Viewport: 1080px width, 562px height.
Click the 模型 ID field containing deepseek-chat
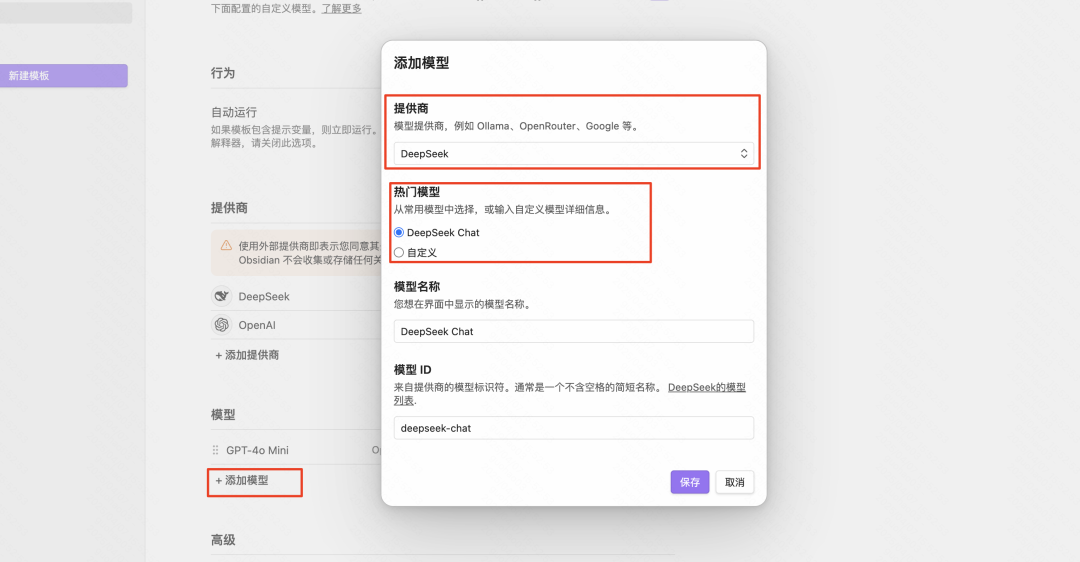[573, 428]
